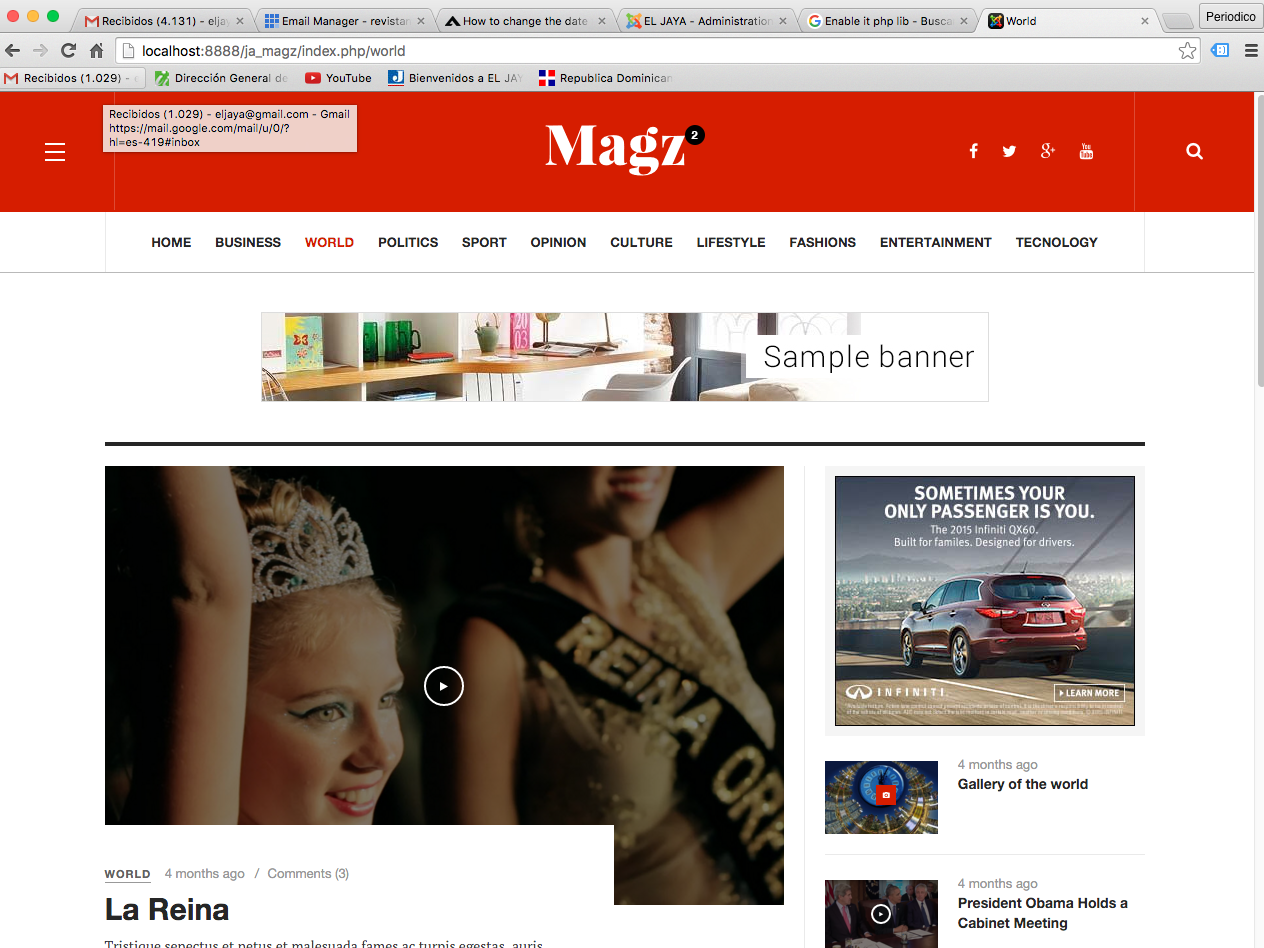Open the hamburger off-canvas menu icon

[x=55, y=152]
